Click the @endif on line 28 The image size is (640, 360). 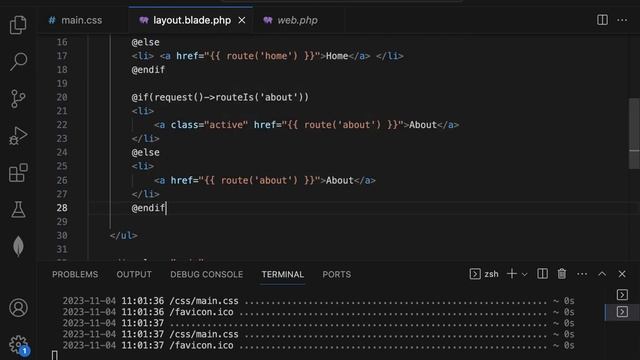[x=148, y=208]
